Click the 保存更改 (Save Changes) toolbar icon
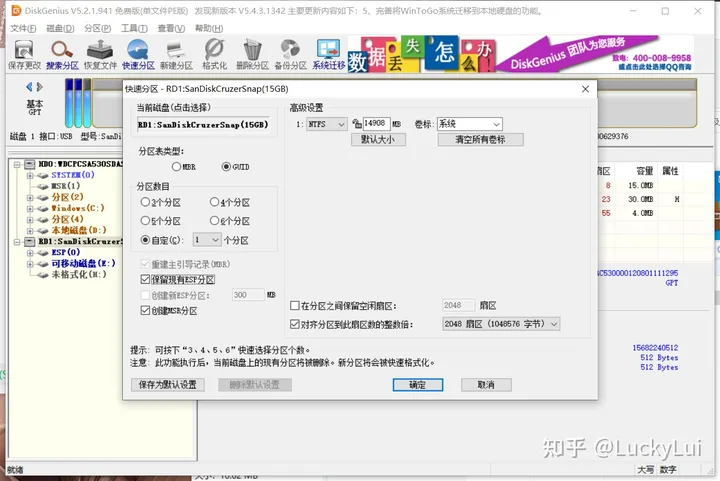This screenshot has width=720, height=481. tap(22, 52)
